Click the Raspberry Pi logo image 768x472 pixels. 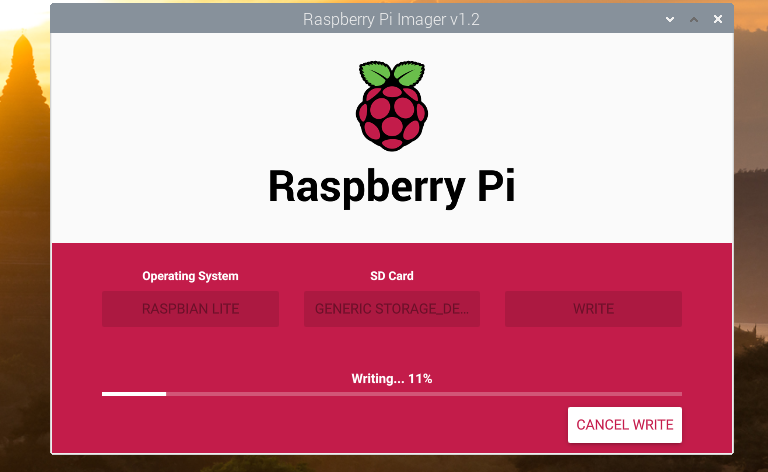tap(392, 106)
